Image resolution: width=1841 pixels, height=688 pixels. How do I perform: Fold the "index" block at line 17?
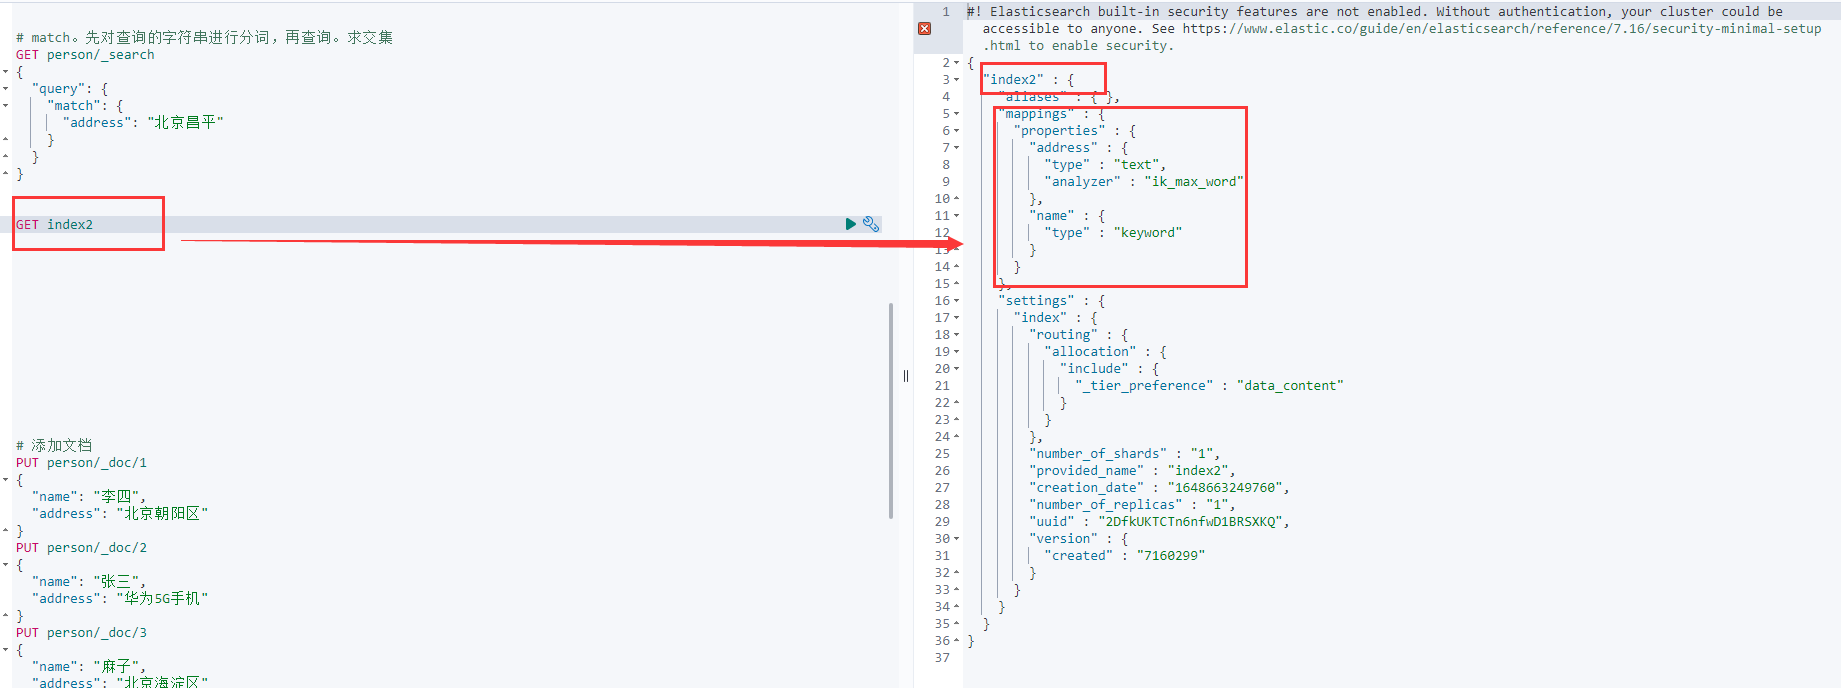(x=957, y=317)
